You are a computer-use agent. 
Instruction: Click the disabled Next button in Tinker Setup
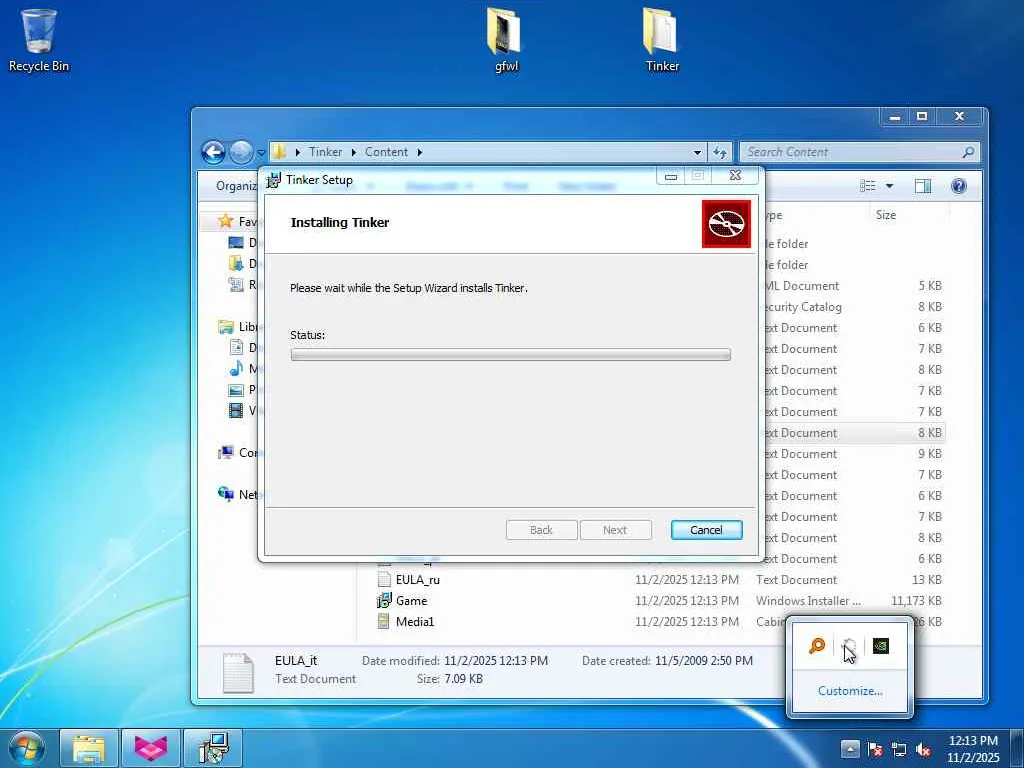pos(615,530)
